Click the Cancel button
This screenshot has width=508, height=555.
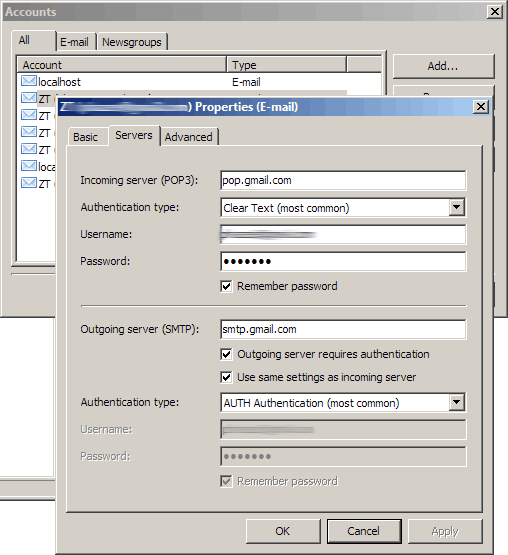point(364,531)
